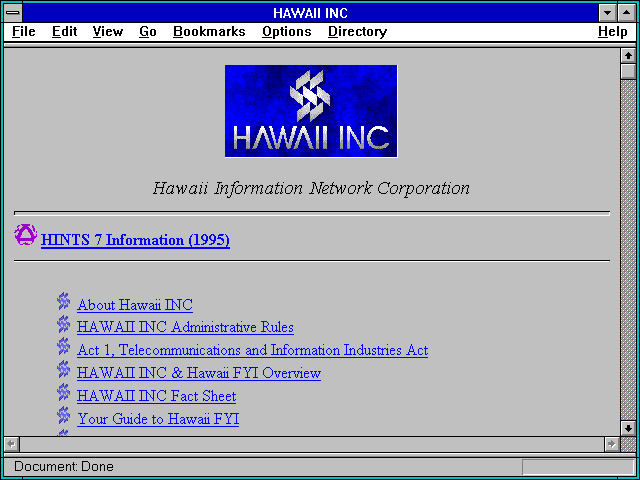The height and width of the screenshot is (480, 640).
Task: Click the status bar progress indicator box
Action: (578, 467)
